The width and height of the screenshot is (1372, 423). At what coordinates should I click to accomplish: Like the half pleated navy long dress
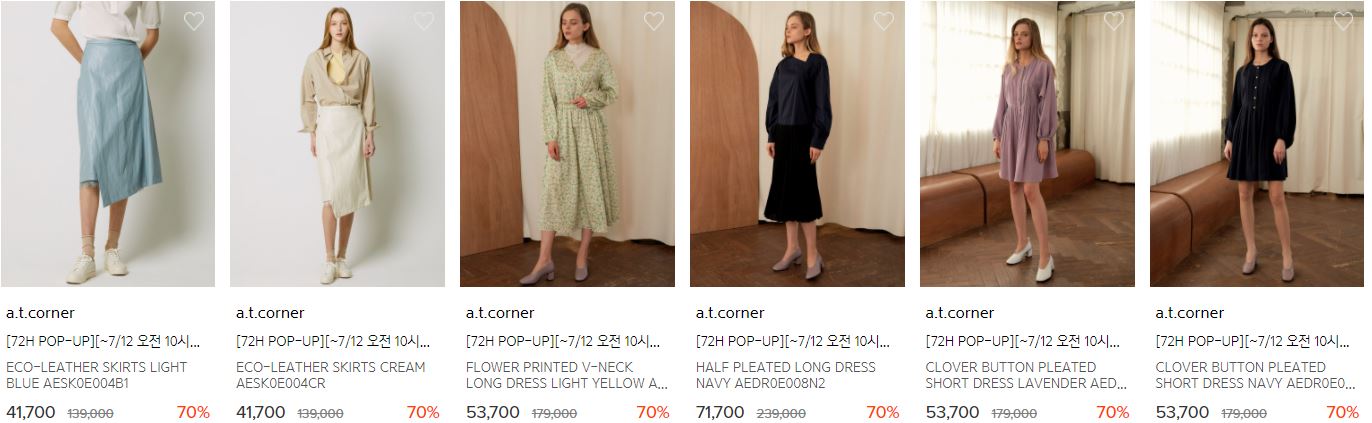point(884,21)
